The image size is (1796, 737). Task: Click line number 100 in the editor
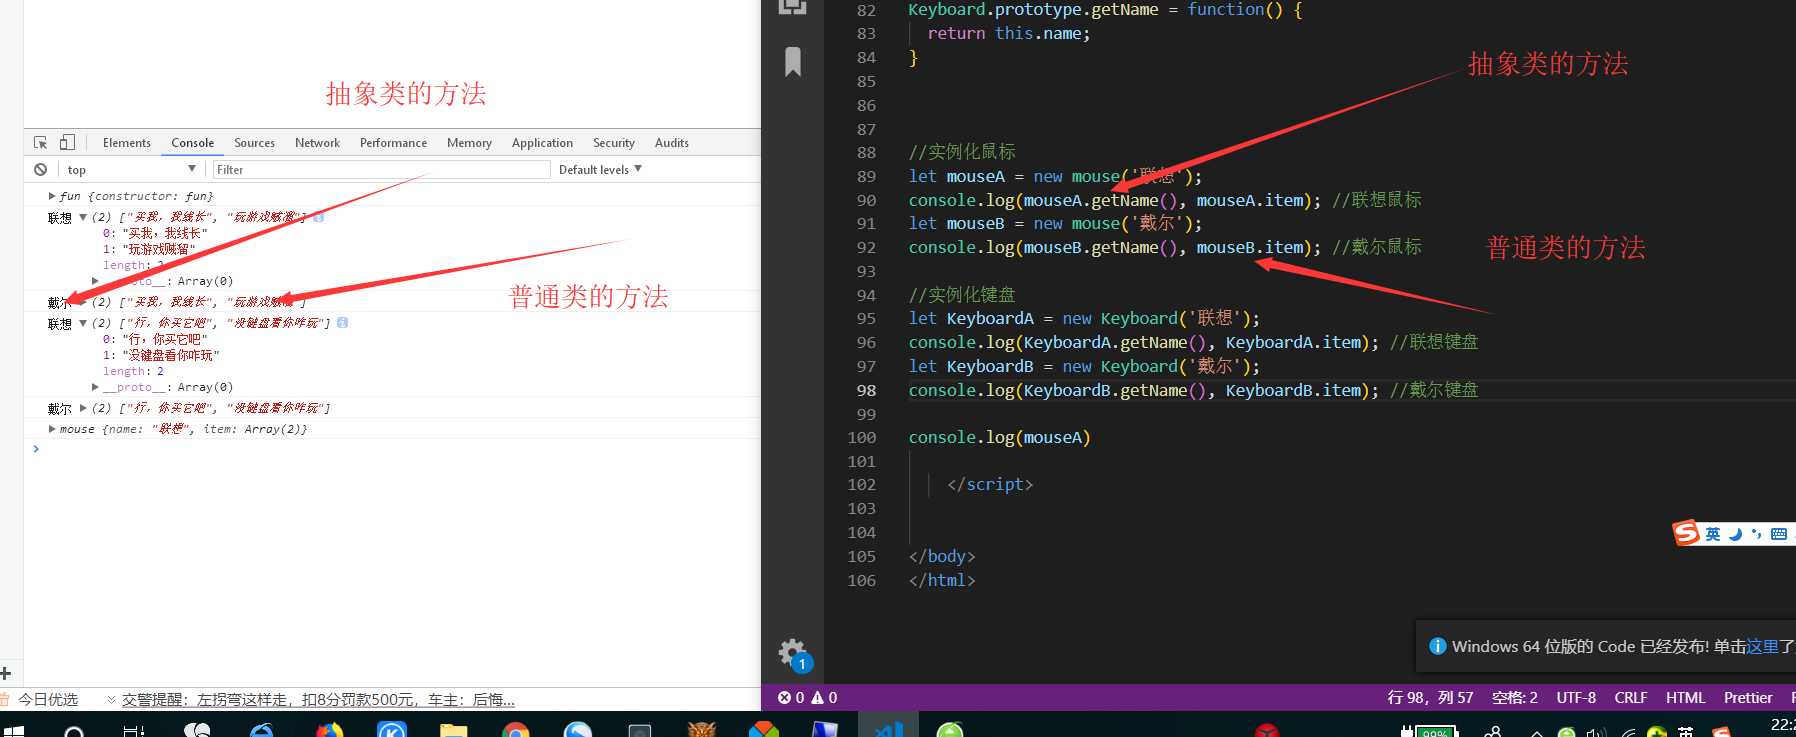click(x=862, y=437)
